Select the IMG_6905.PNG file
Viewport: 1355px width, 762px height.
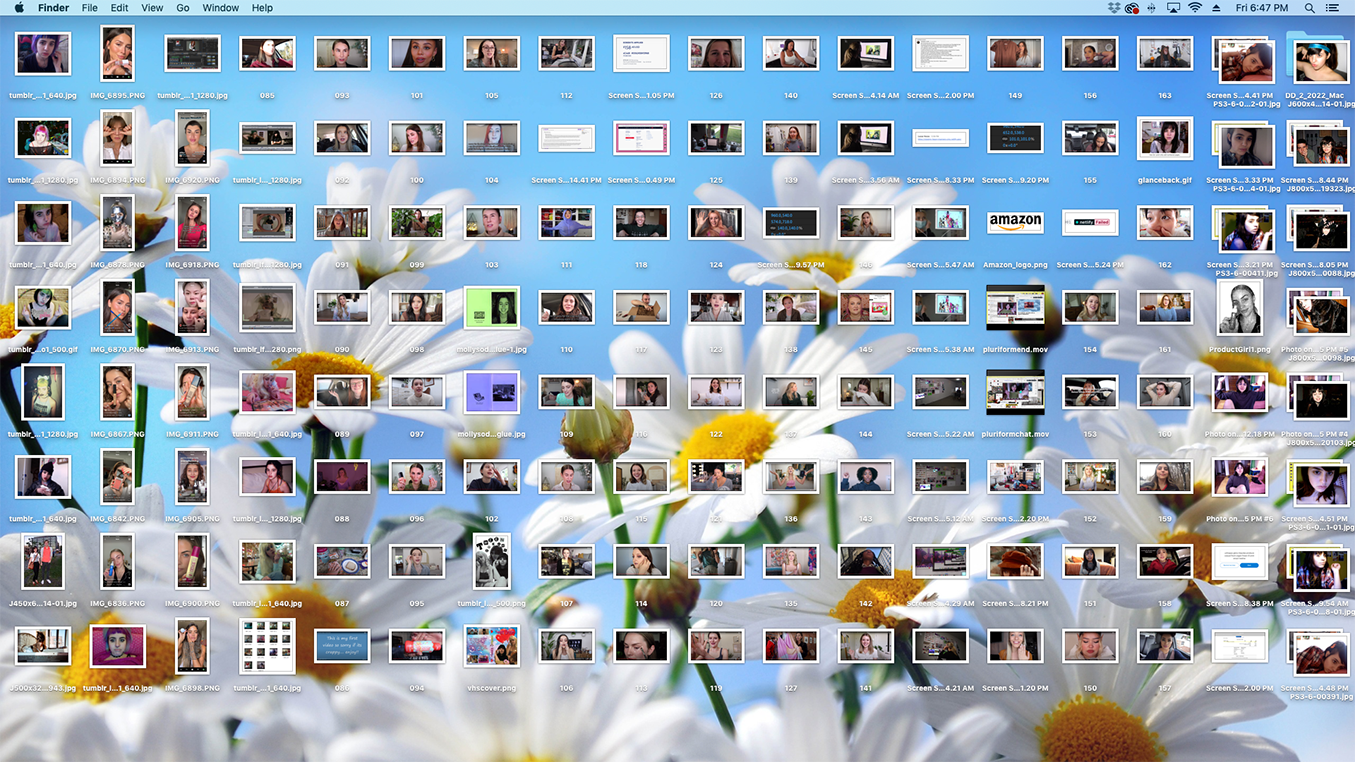[192, 476]
